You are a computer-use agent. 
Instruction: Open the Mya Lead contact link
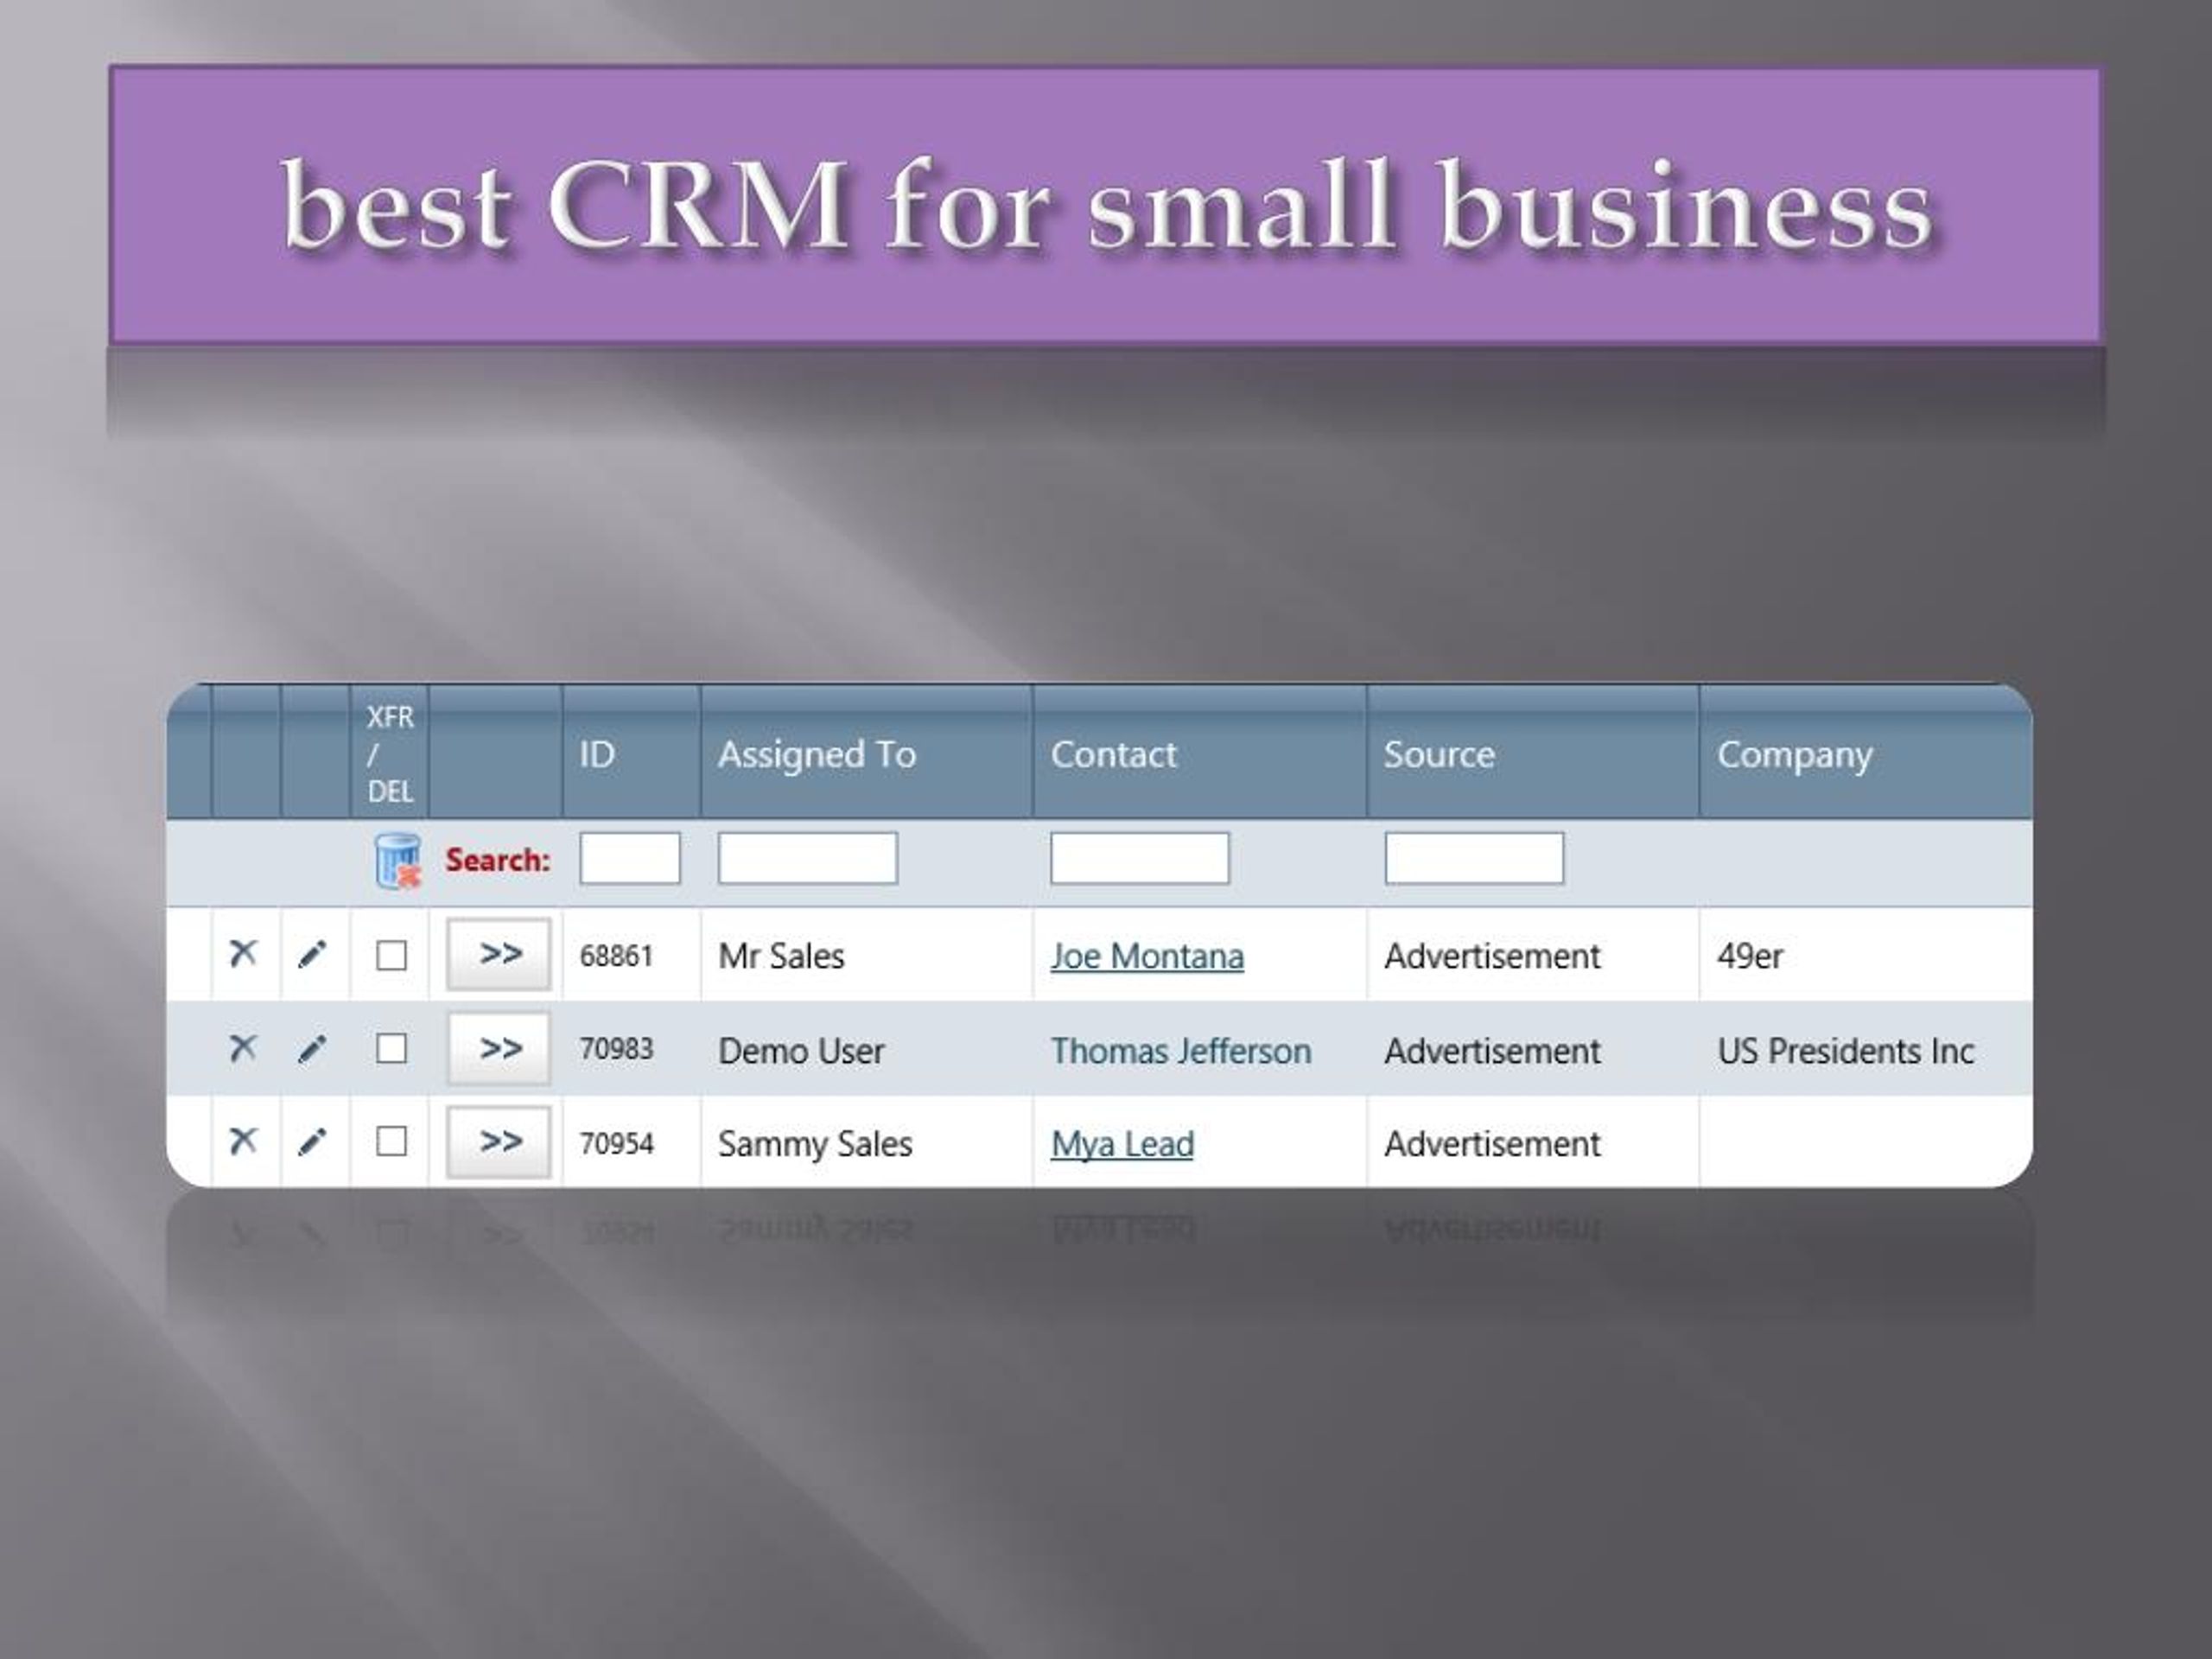(x=1122, y=1144)
